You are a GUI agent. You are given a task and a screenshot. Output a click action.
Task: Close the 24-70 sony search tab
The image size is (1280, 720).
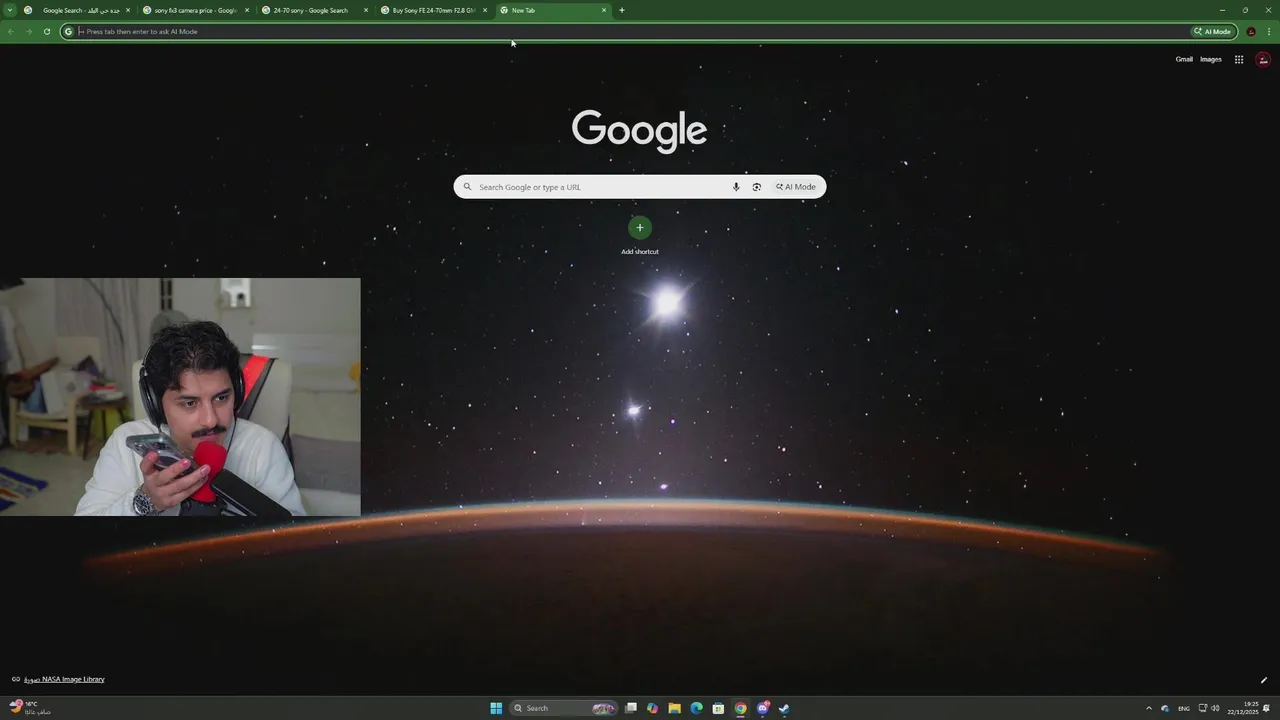click(x=366, y=10)
